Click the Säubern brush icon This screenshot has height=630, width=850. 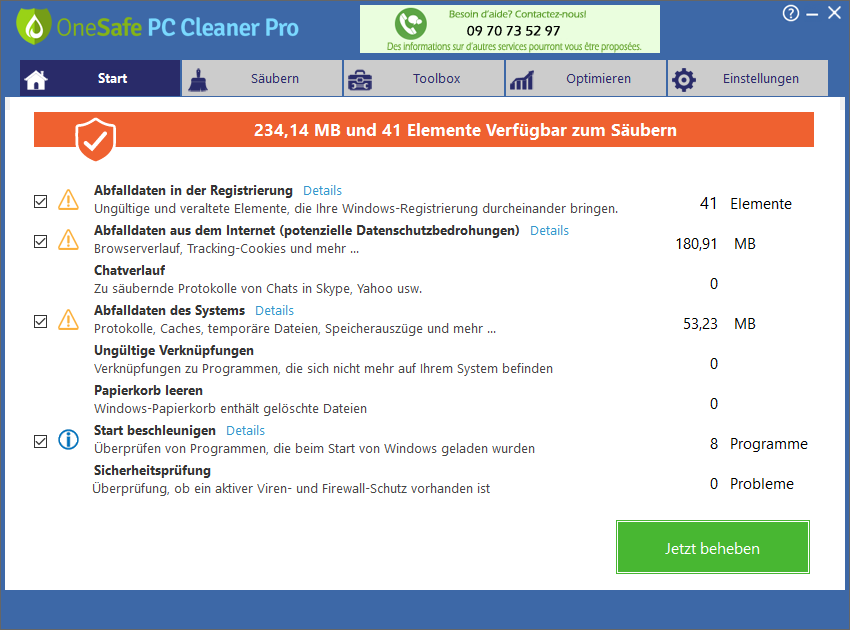[x=199, y=77]
